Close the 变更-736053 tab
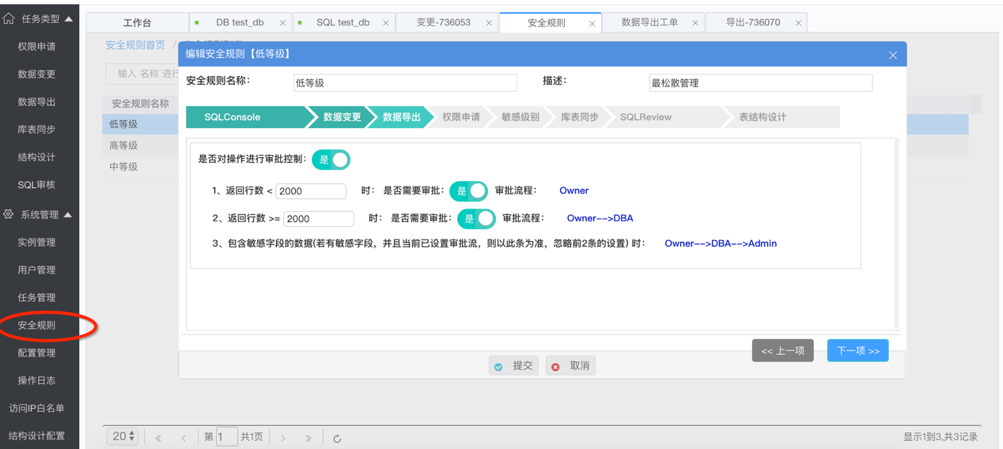This screenshot has height=449, width=1003. click(489, 22)
